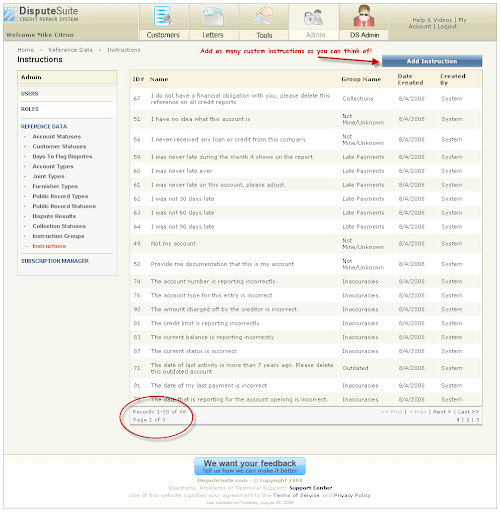Click the Logout link
Viewport: 500px width, 512px height.
447,27
